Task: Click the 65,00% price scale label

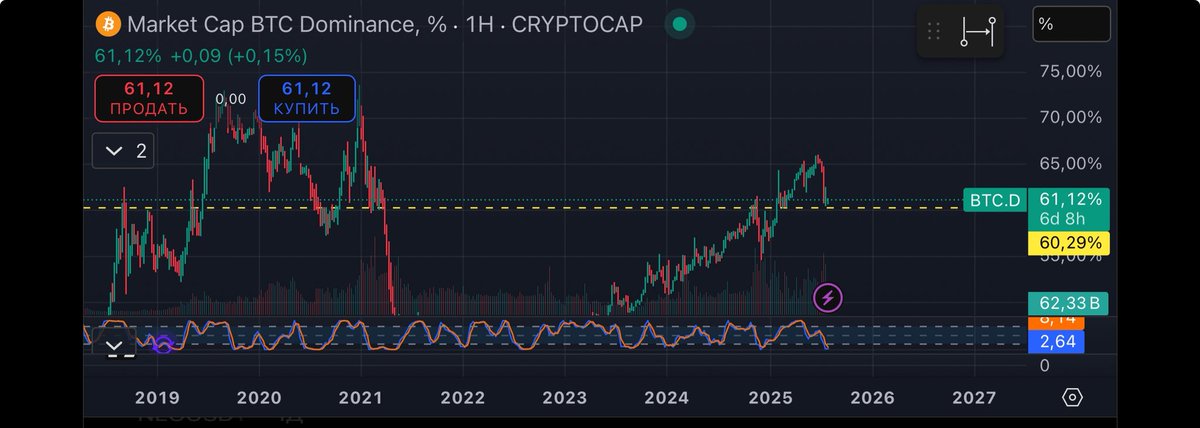Action: point(1070,162)
